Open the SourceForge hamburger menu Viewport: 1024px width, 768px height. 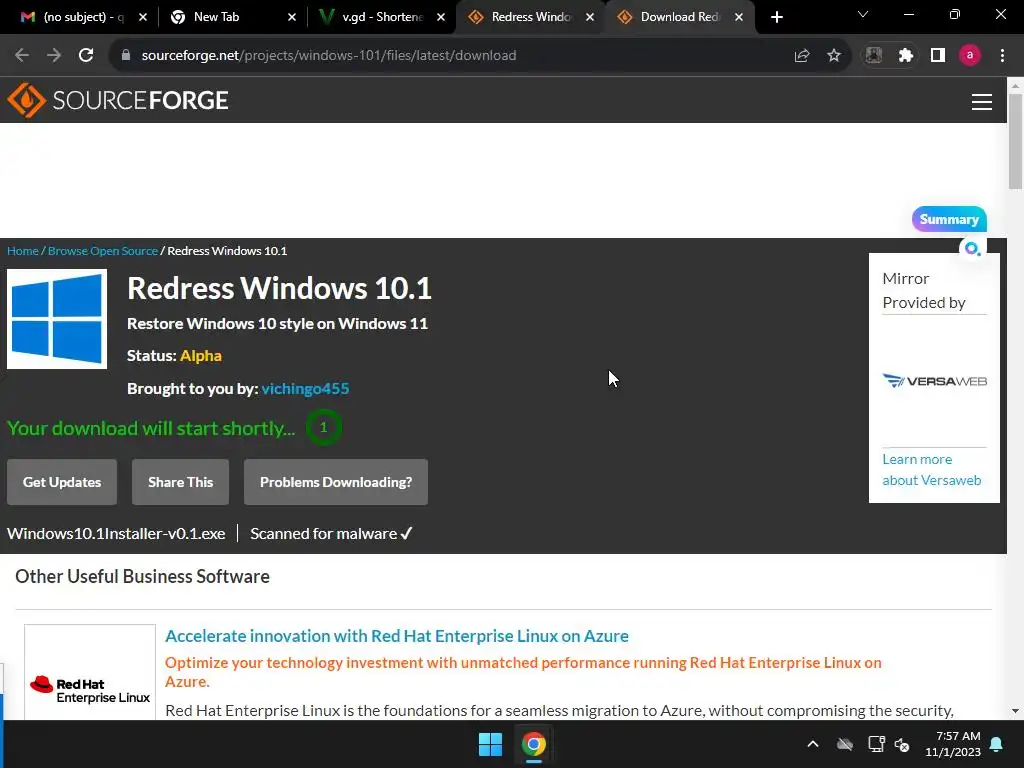982,102
